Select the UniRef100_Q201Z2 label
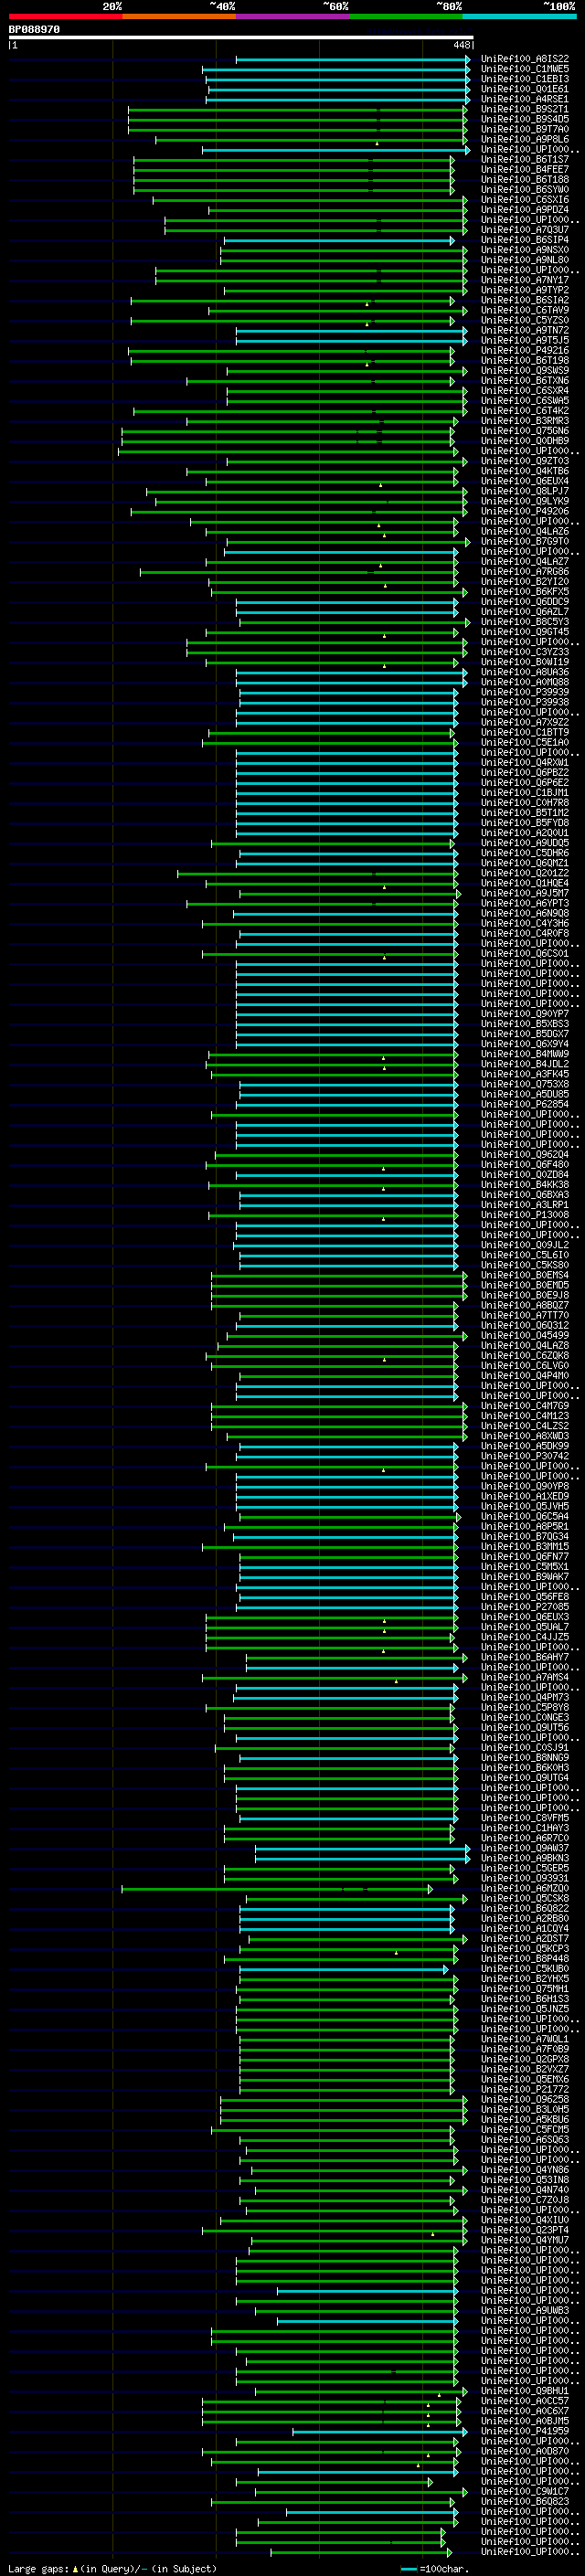This screenshot has width=585, height=2576. (525, 874)
